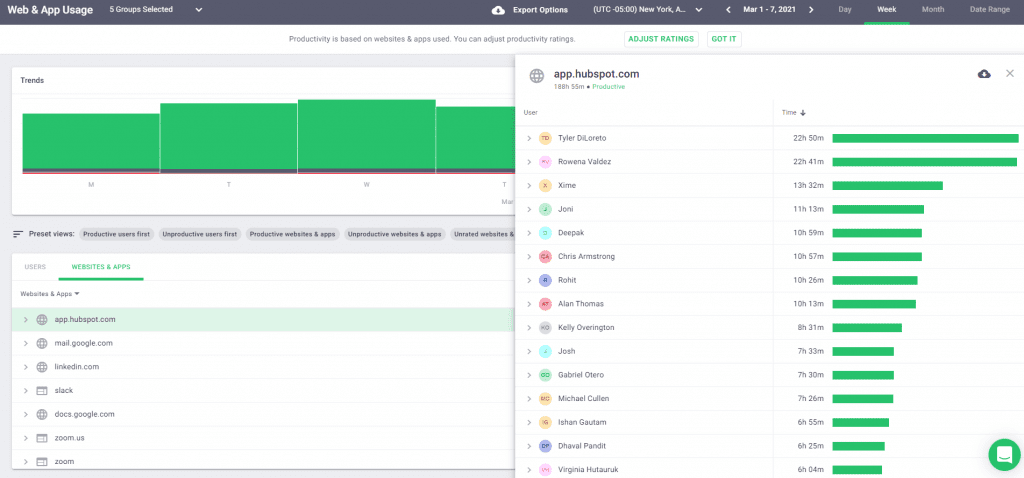Select the WEBSITES & APPS tab

coord(101,267)
